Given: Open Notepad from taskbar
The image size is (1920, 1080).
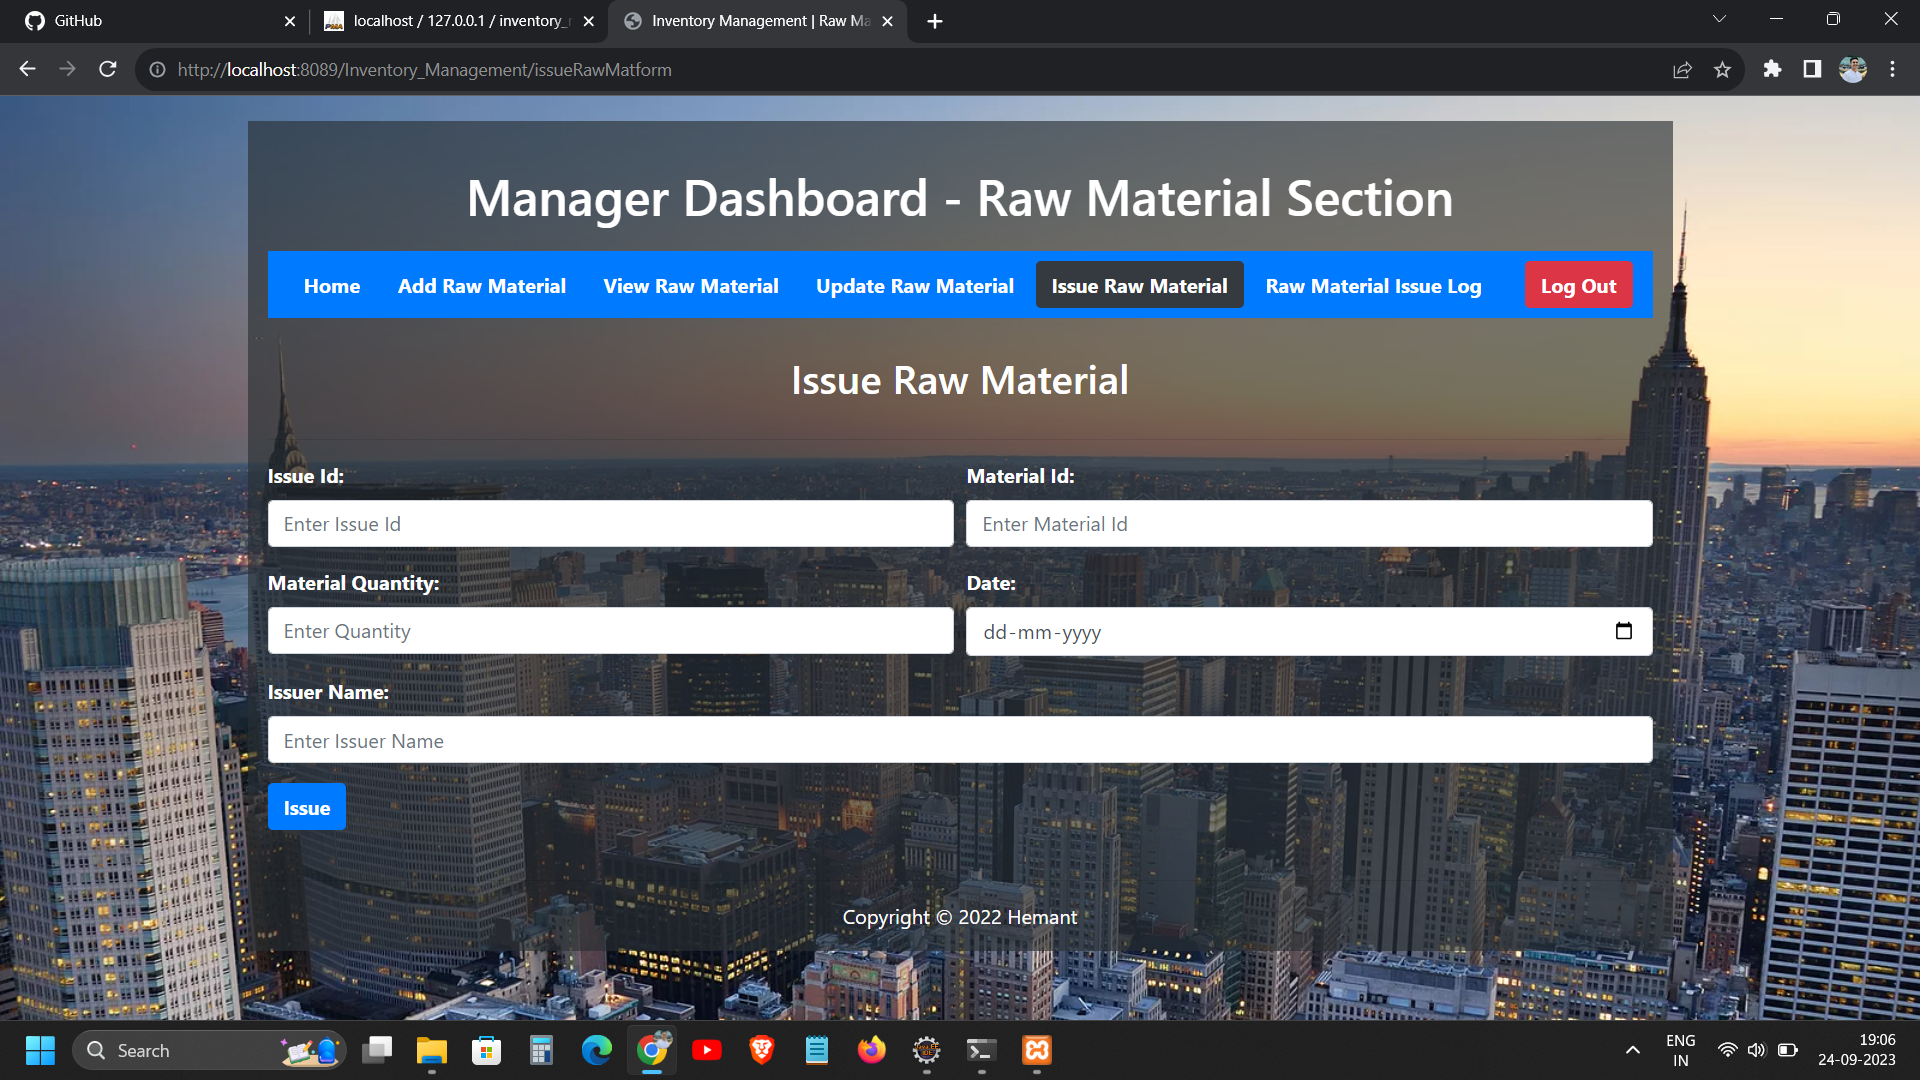Looking at the screenshot, I should pyautogui.click(x=817, y=1050).
